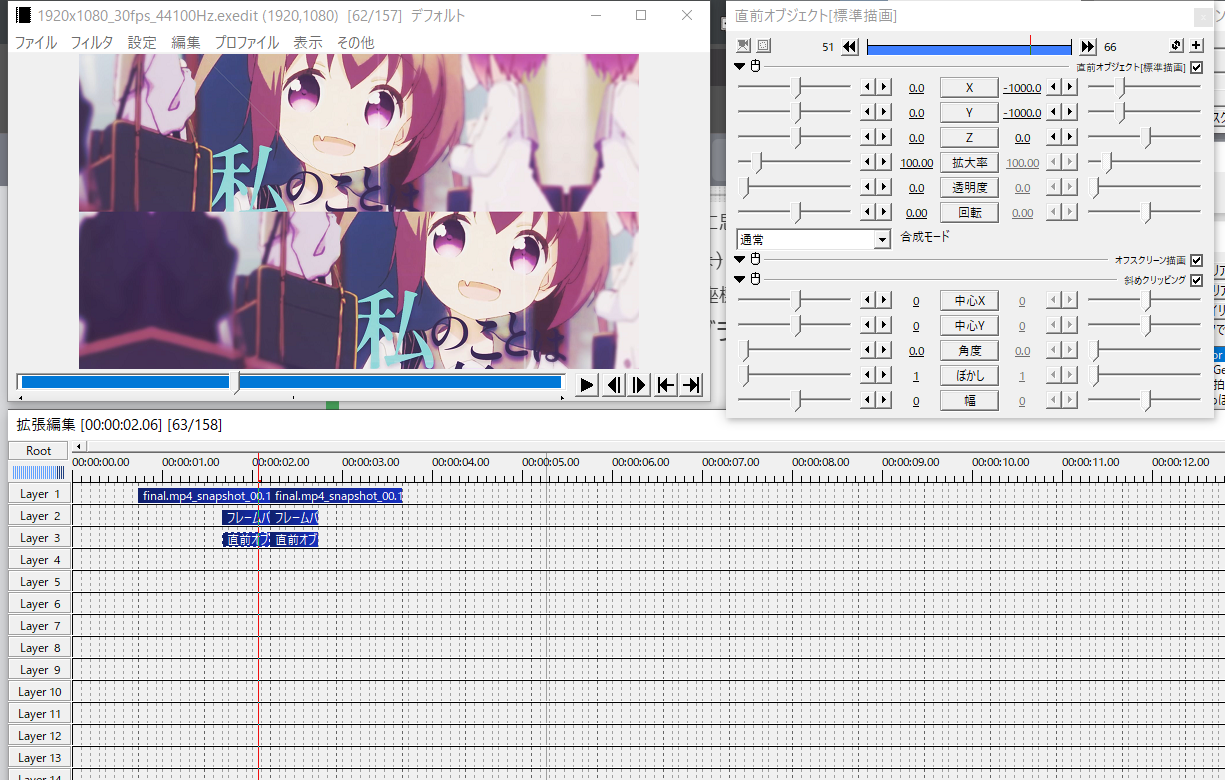Collapse the 斜めクリッピング section triangle
This screenshot has height=780, width=1225.
pyautogui.click(x=740, y=279)
